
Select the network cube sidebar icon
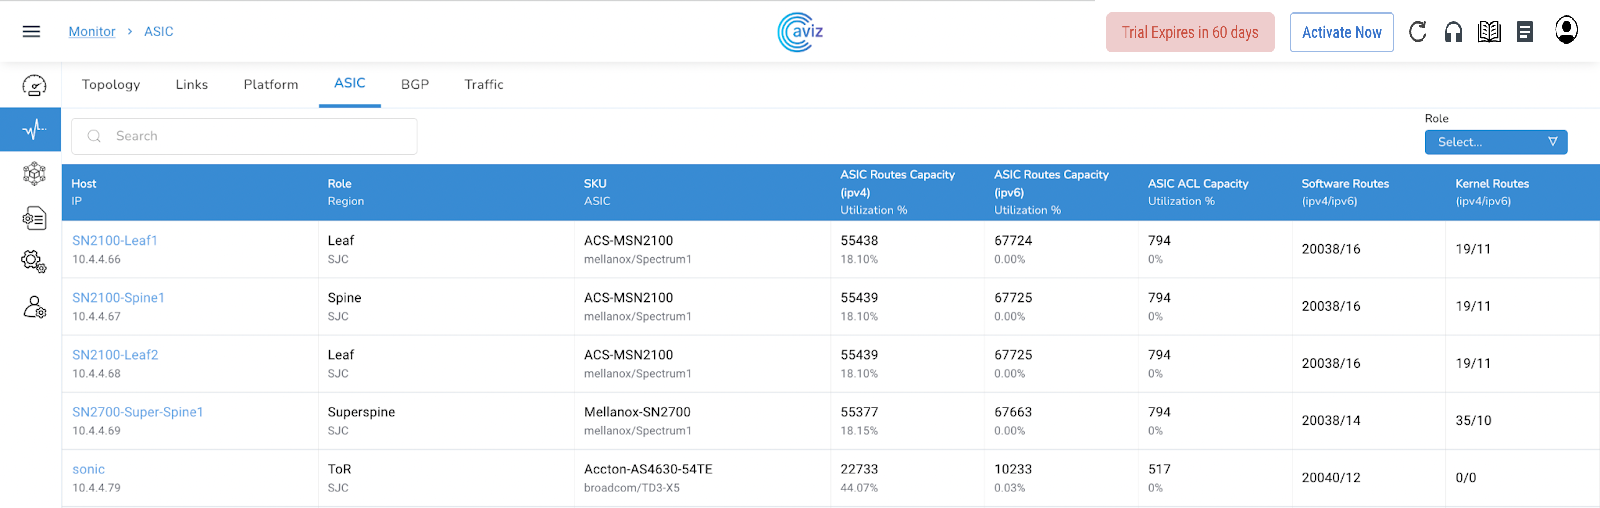coord(34,174)
